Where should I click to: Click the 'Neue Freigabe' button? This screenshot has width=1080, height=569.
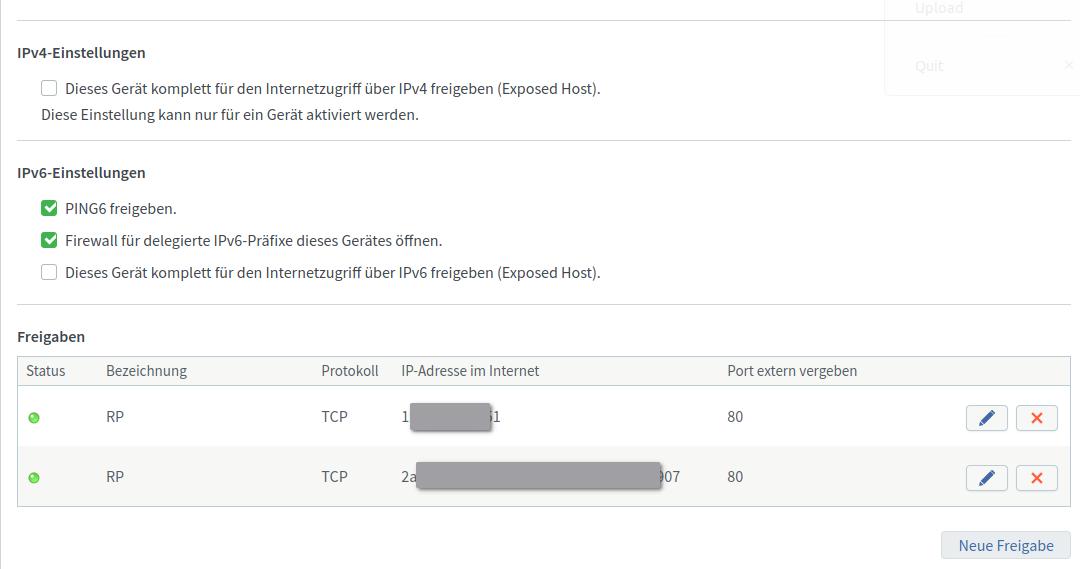[1005, 546]
